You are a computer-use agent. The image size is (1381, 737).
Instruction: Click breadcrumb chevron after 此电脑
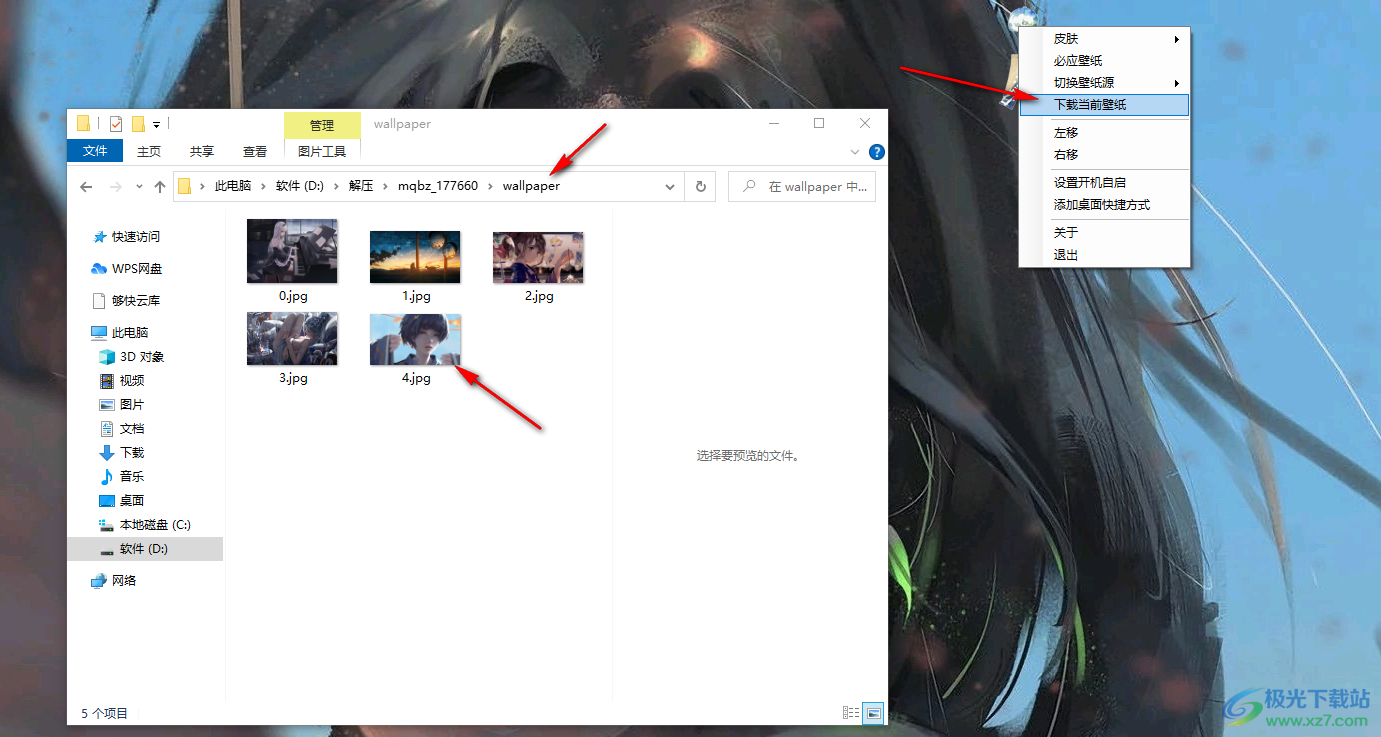(264, 187)
